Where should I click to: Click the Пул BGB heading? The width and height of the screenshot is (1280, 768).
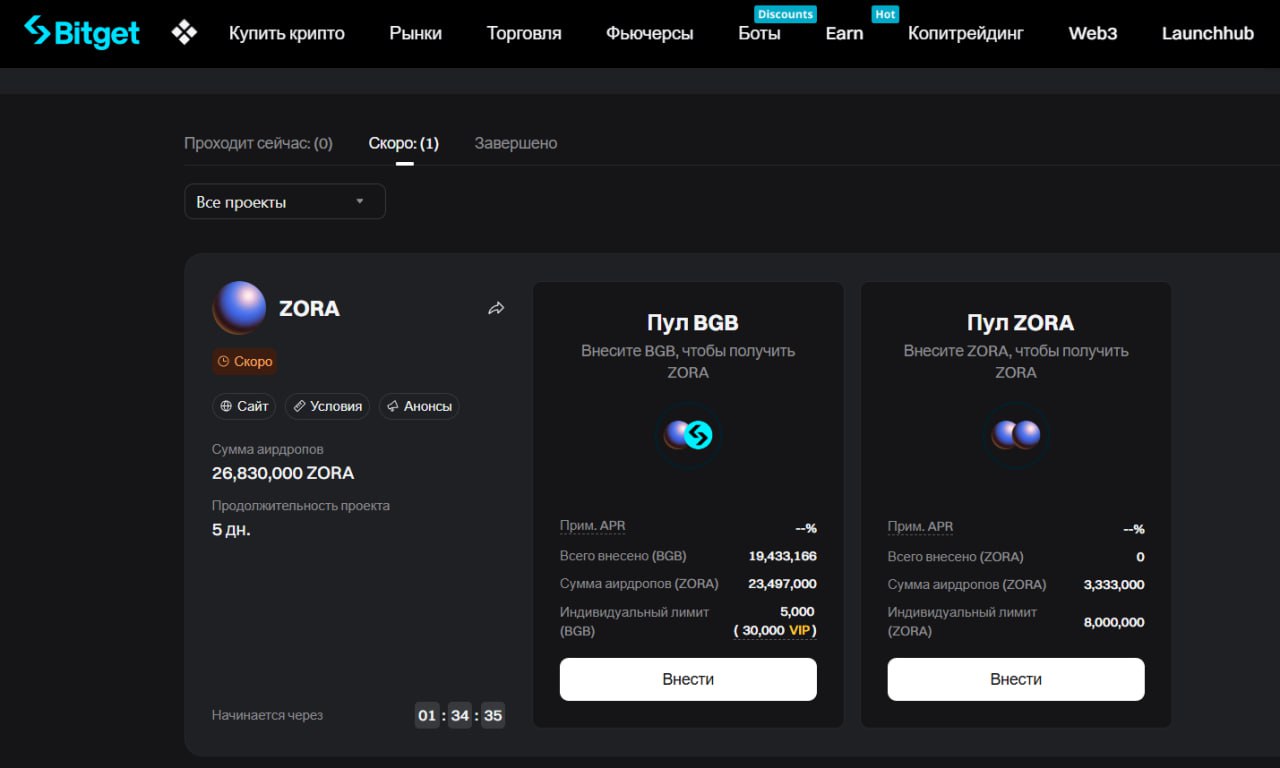point(693,323)
